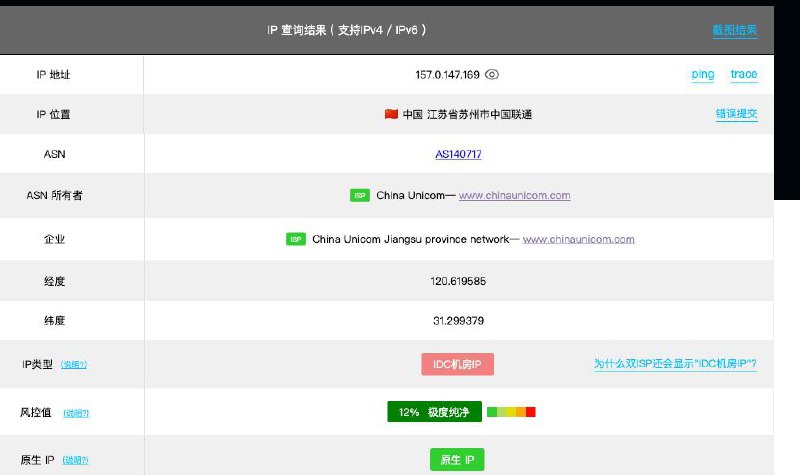Image resolution: width=800 pixels, height=475 pixels.
Task: Open the ping link
Action: 703,74
